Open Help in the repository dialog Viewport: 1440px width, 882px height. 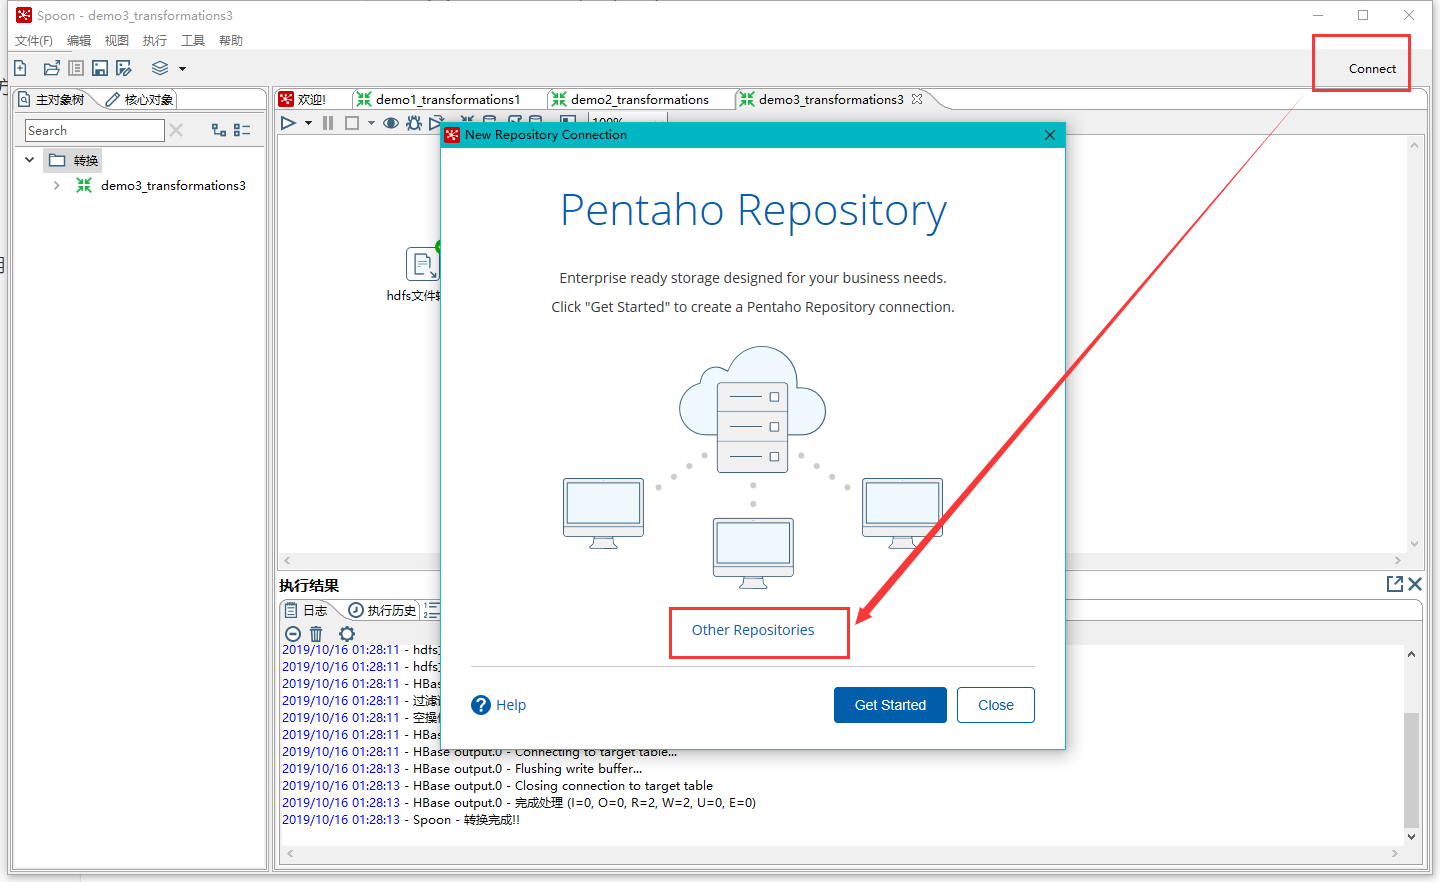click(x=498, y=705)
